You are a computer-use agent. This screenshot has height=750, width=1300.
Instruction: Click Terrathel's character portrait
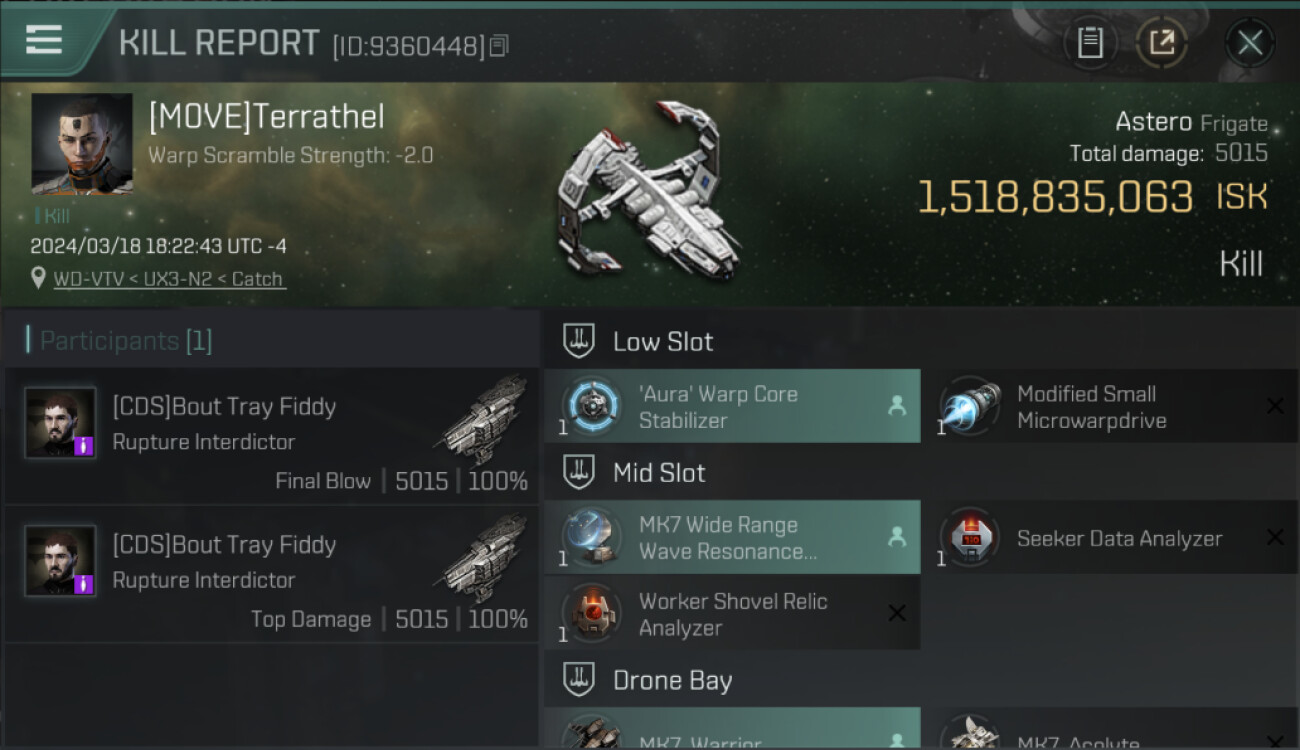82,144
